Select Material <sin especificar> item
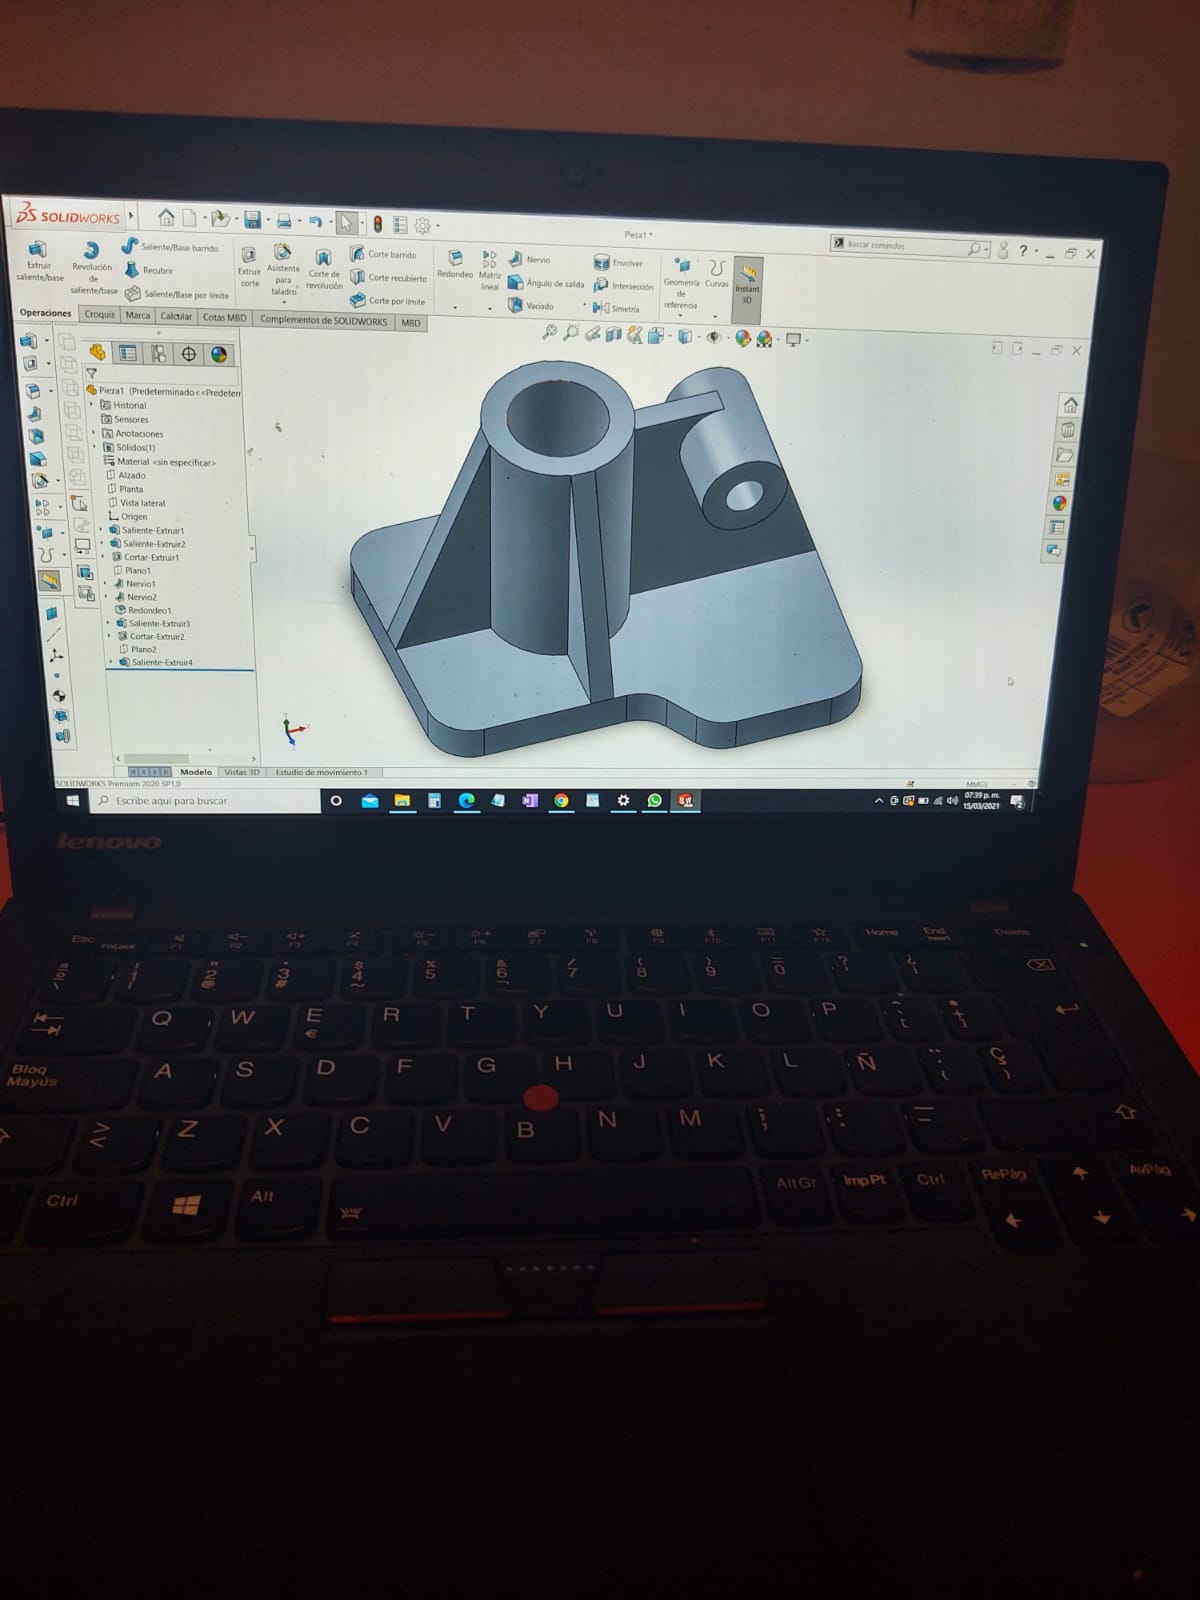Screen dimensions: 1200x1600 click(x=159, y=461)
